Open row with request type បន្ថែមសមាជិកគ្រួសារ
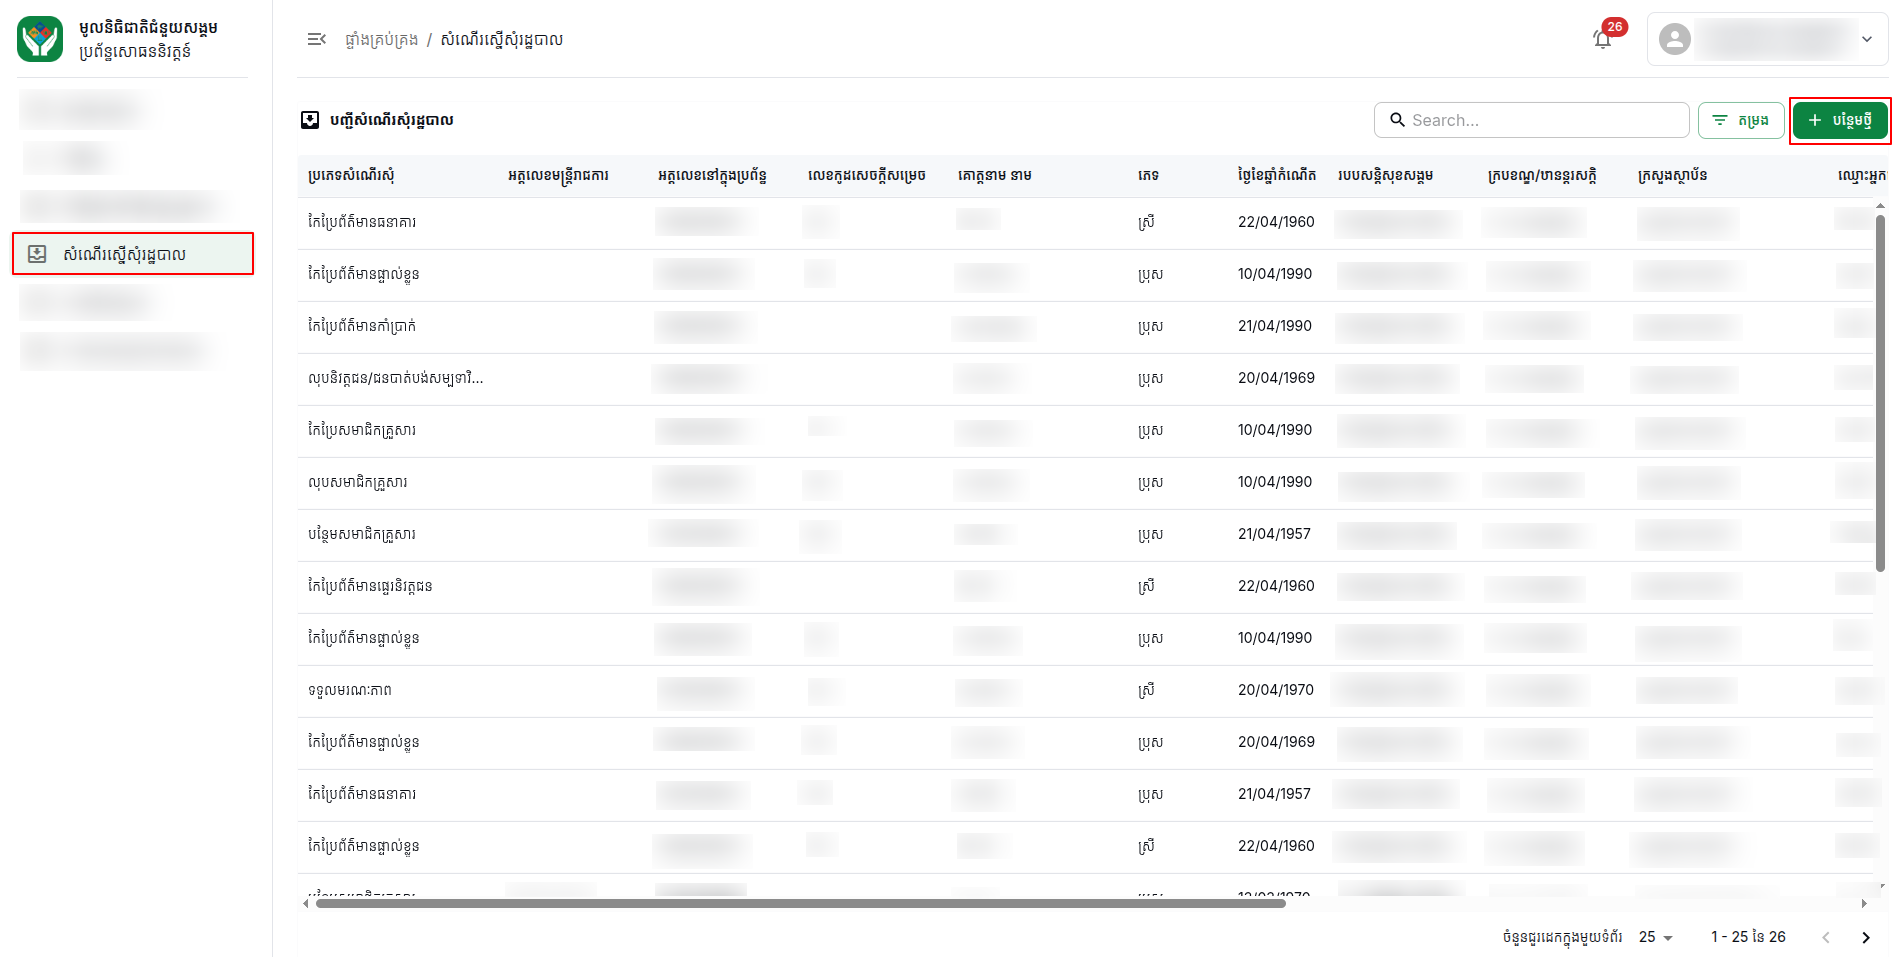Viewport: 1902px width, 957px height. point(1085,535)
